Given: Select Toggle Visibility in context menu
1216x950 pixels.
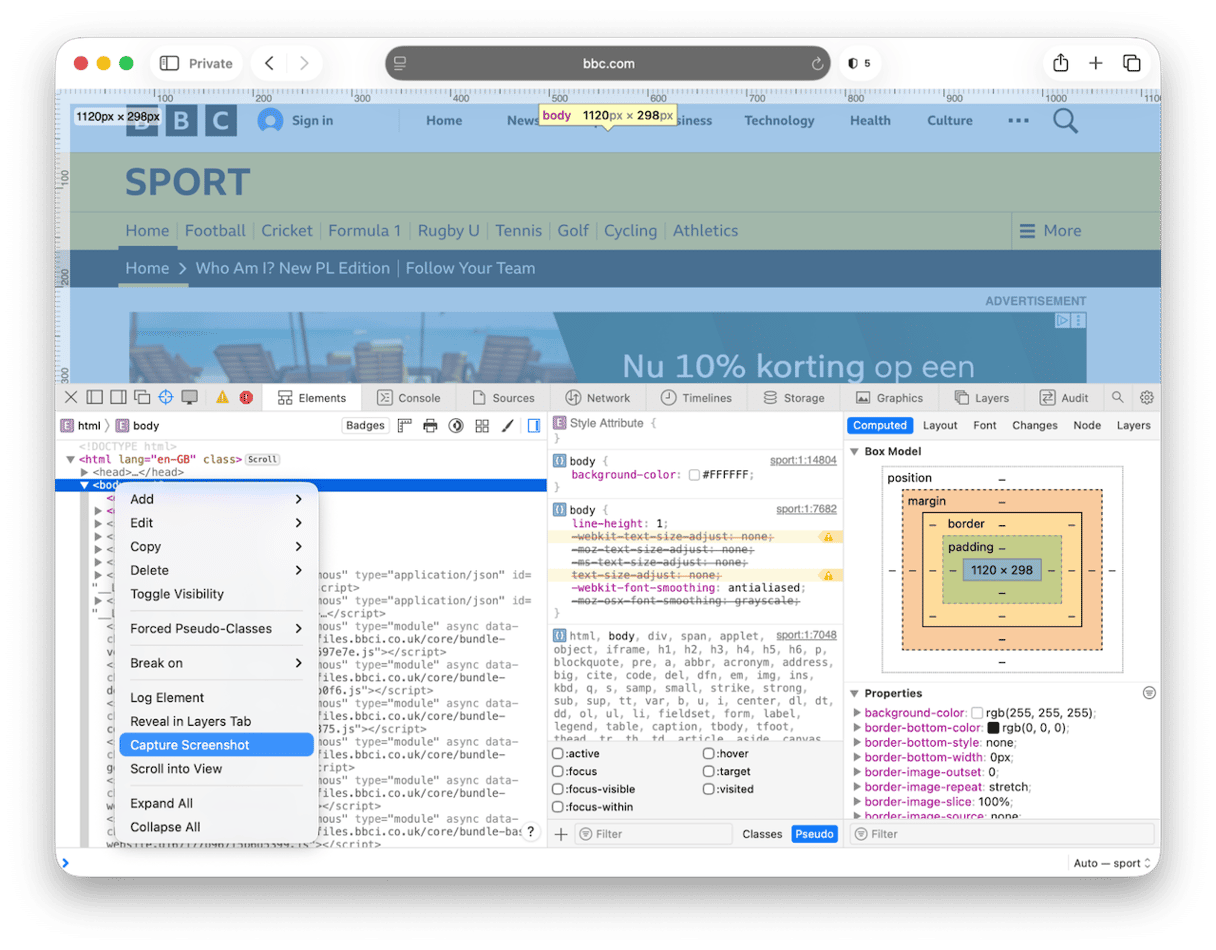Looking at the screenshot, I should pyautogui.click(x=215, y=594).
